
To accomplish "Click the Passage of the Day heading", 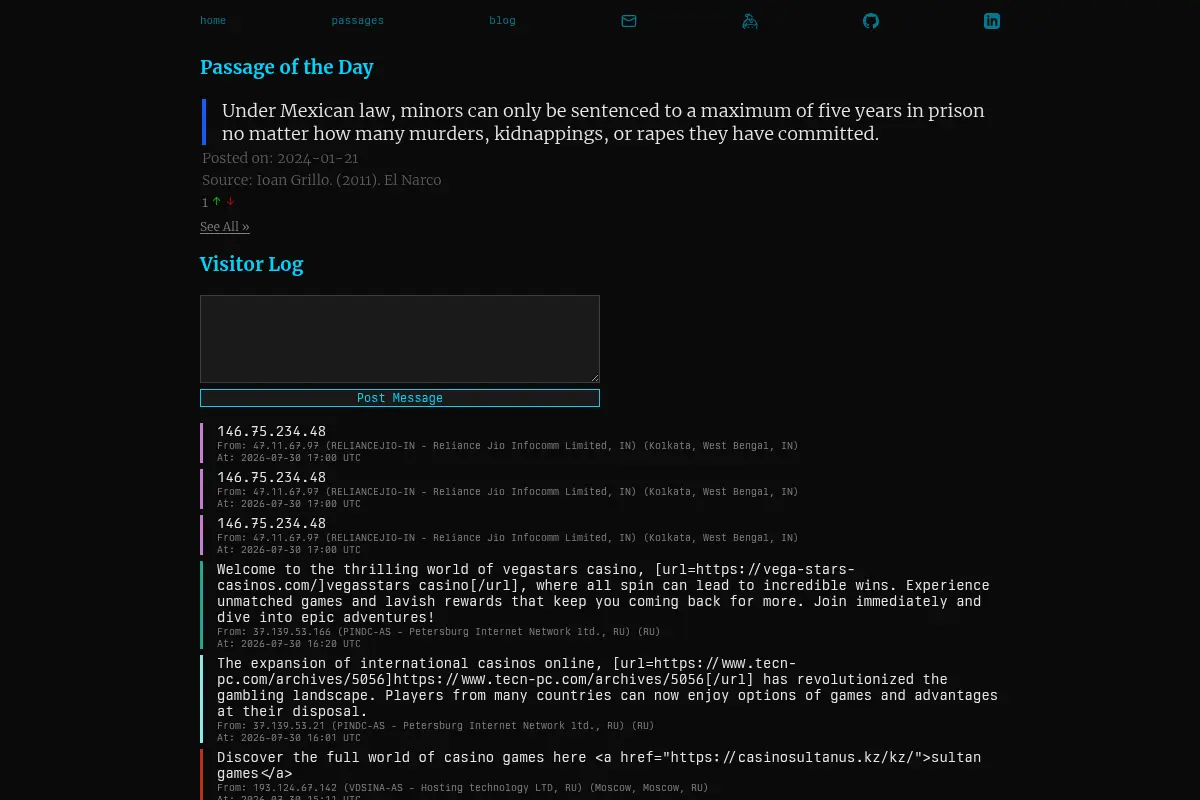I will point(287,67).
